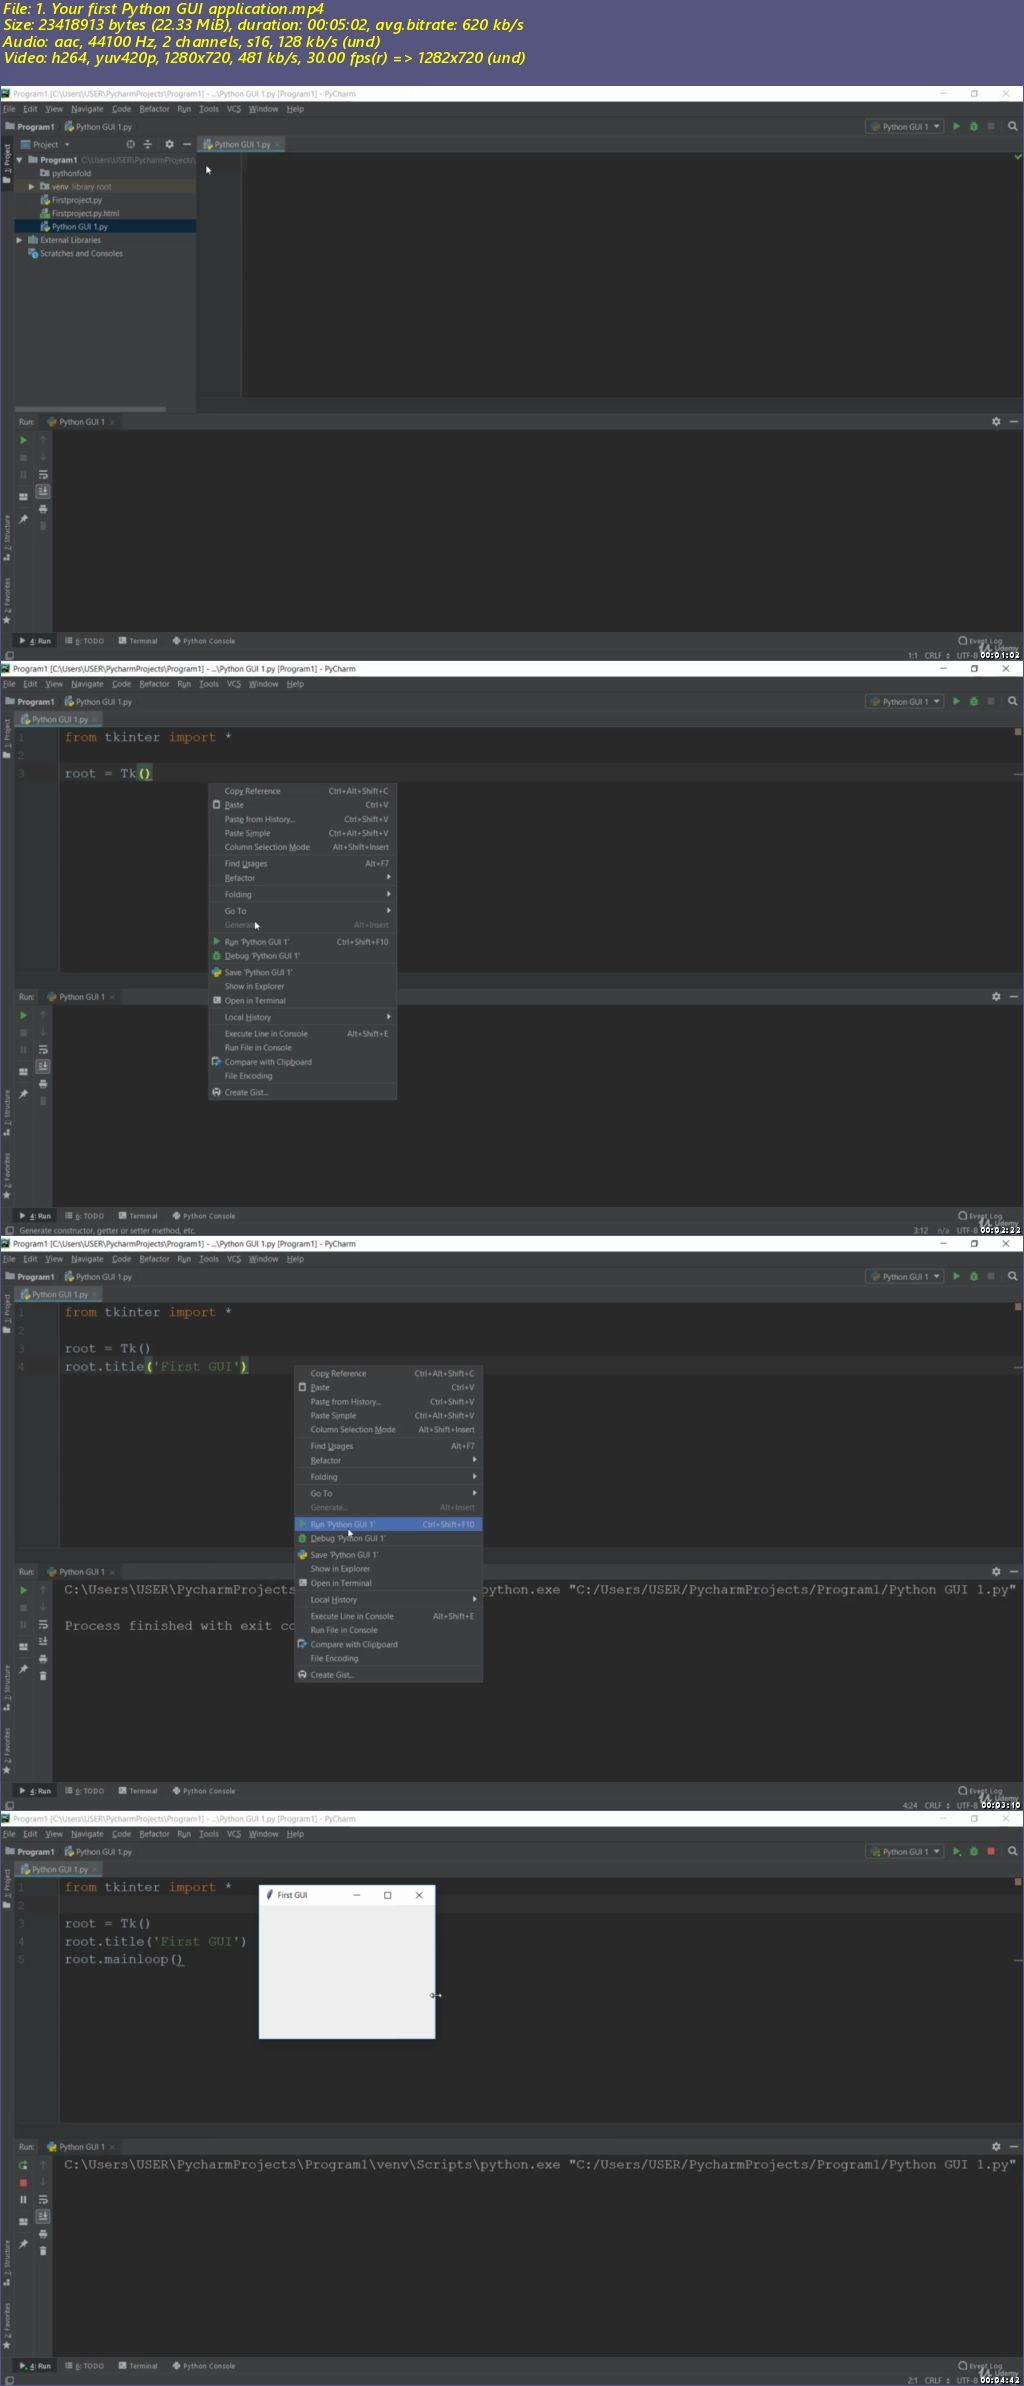The height and width of the screenshot is (2386, 1024).
Task: Click the feather icon in the First GUI title bar
Action: (x=269, y=1895)
